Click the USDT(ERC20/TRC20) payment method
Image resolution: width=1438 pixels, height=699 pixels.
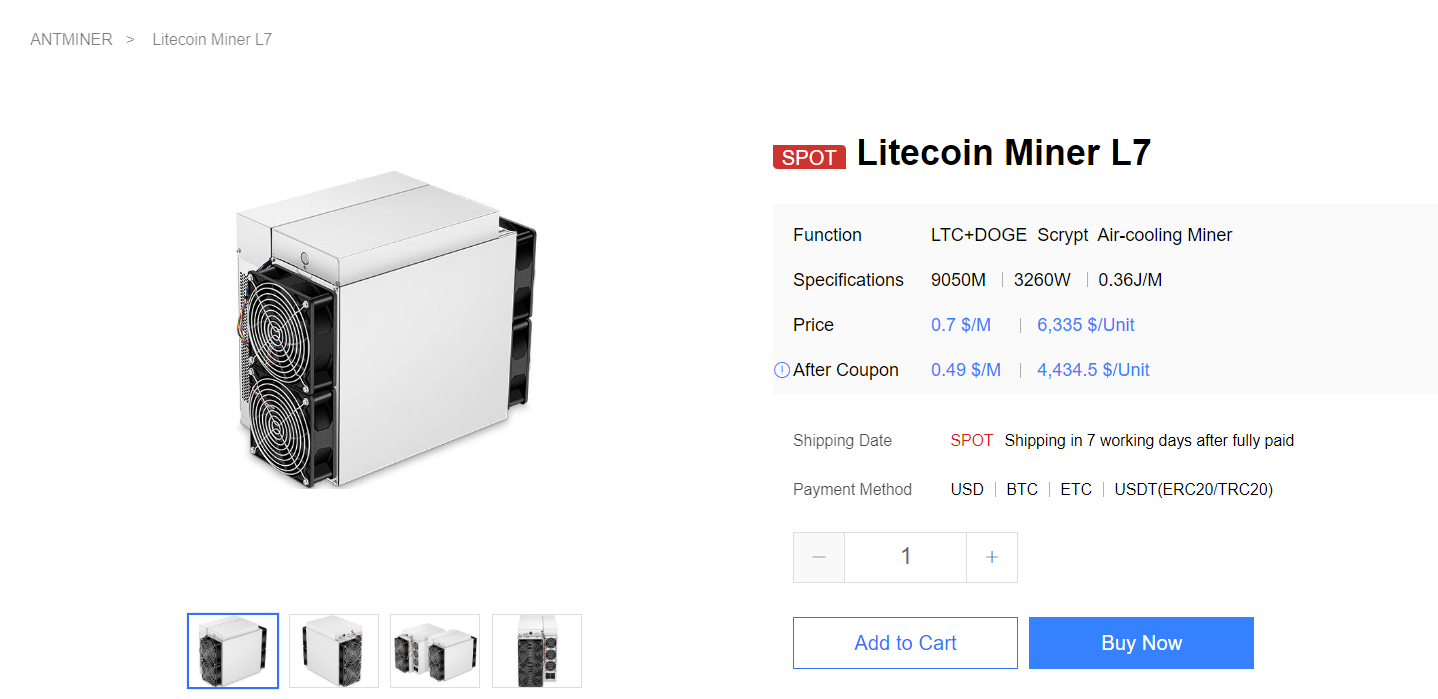pos(1193,490)
